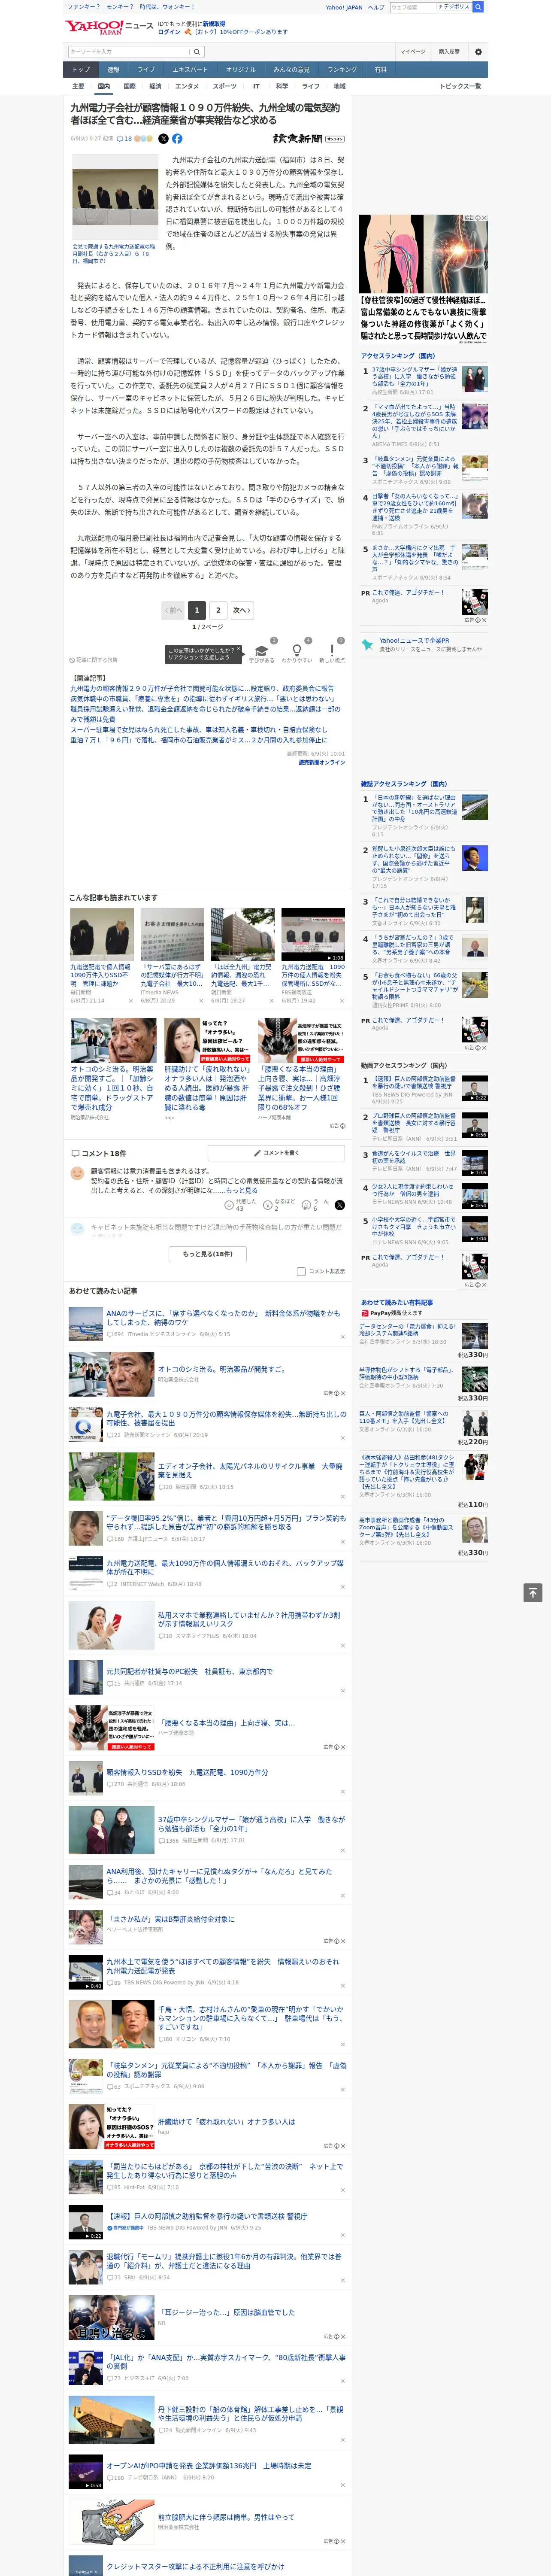551x2576 pixels.
Task: Share the article on Facebook
Action: coord(177,139)
